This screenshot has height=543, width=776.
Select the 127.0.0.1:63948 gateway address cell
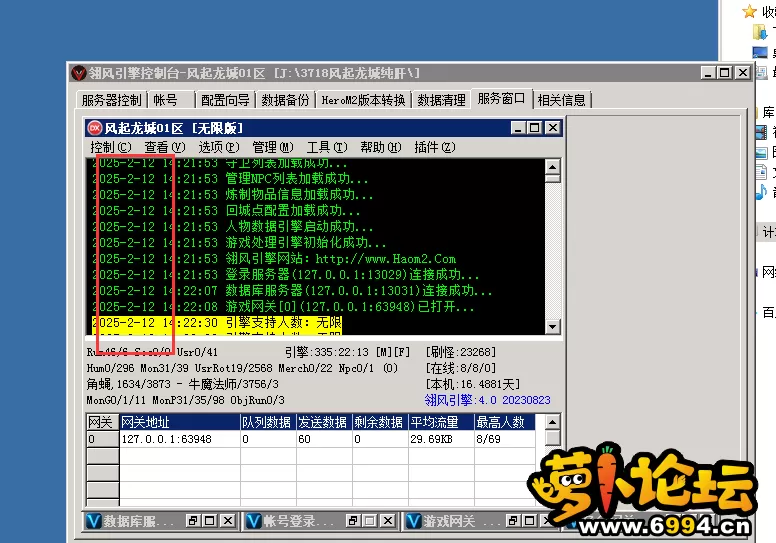(x=180, y=439)
